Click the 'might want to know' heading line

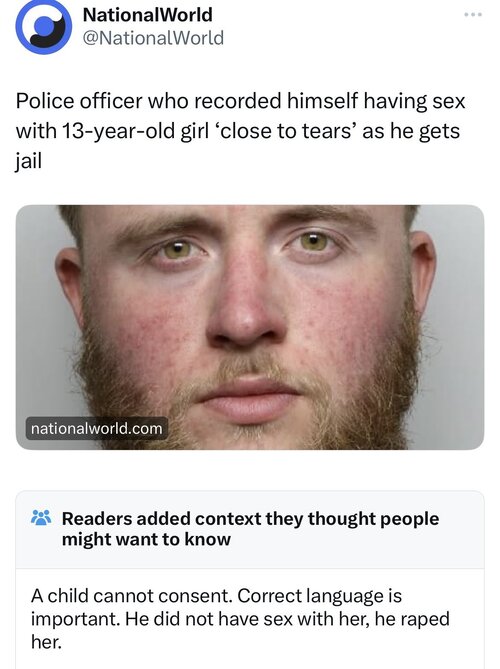pos(146,539)
